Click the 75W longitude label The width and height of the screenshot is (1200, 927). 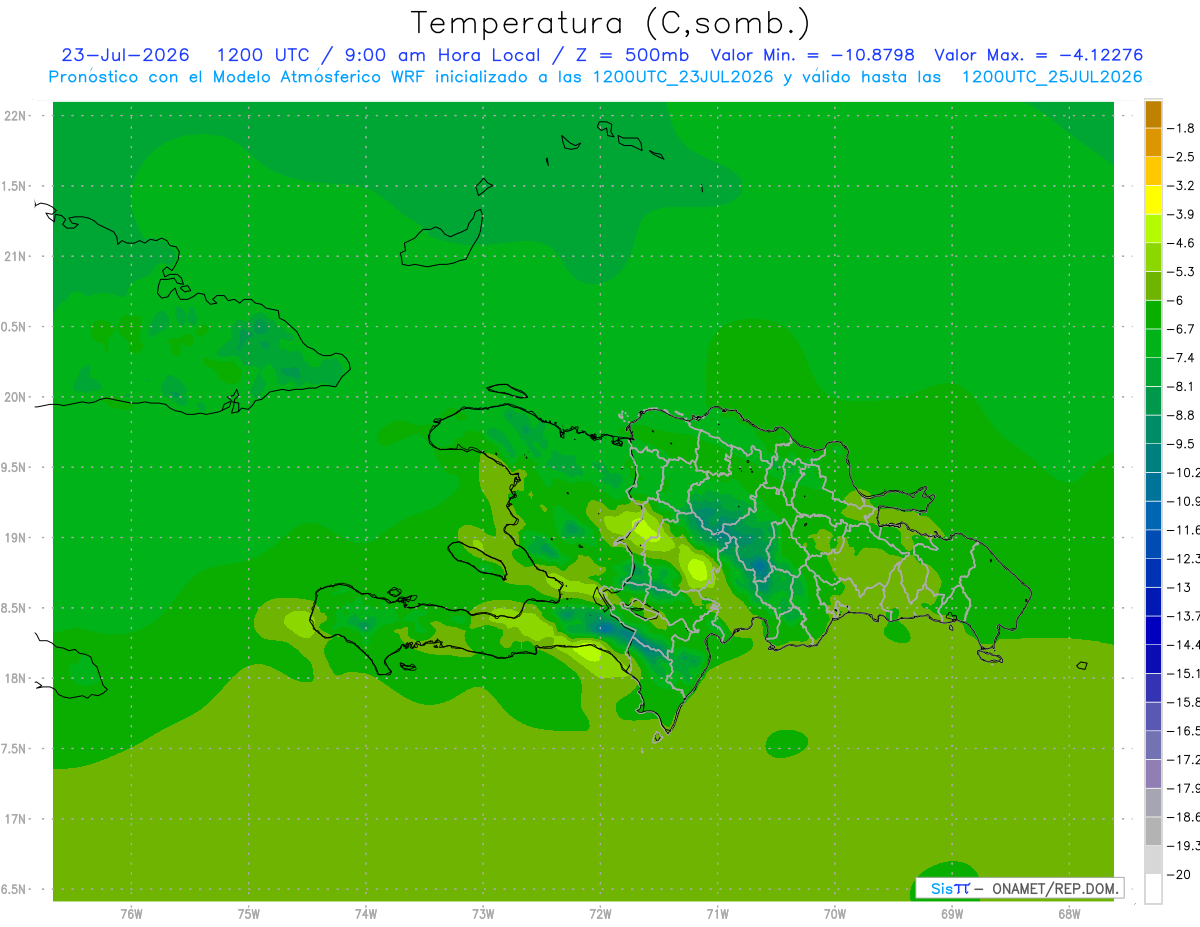(249, 913)
